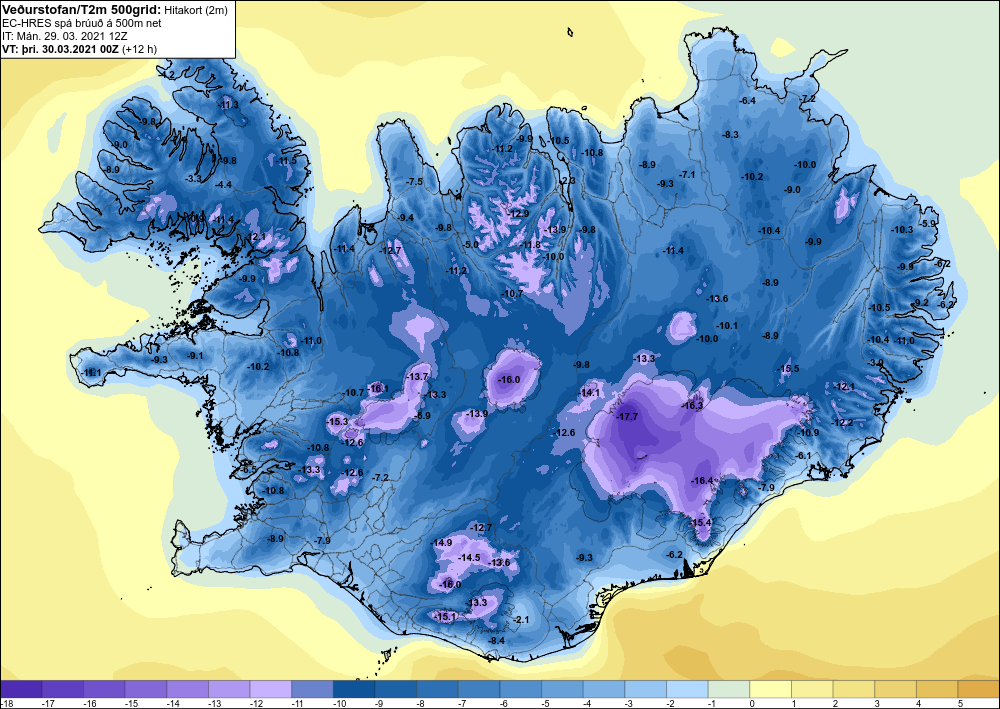Click the -12.9 temperature value

tap(518, 214)
